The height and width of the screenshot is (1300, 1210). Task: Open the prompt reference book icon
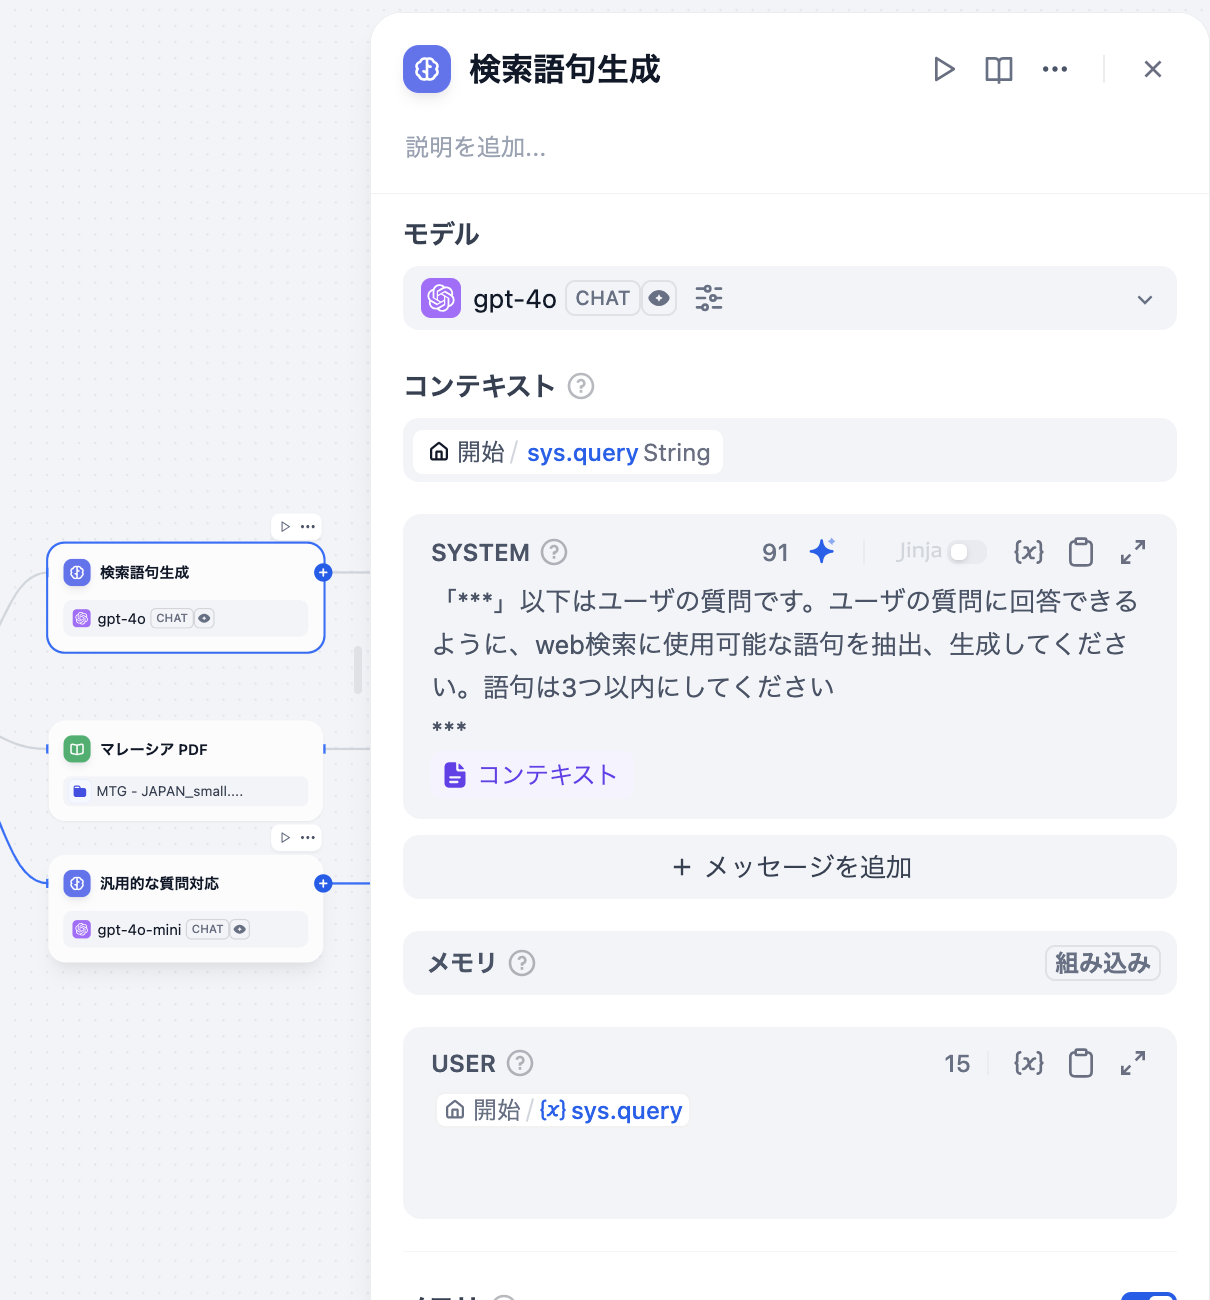997,69
